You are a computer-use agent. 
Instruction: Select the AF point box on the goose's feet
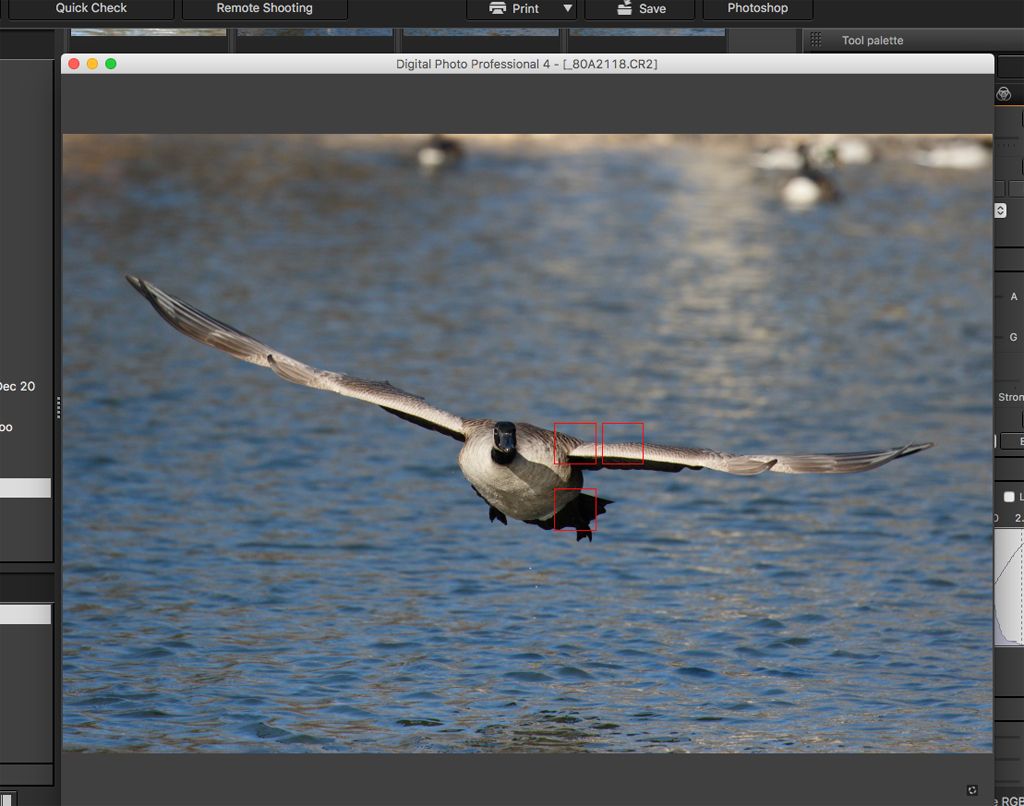tap(575, 509)
